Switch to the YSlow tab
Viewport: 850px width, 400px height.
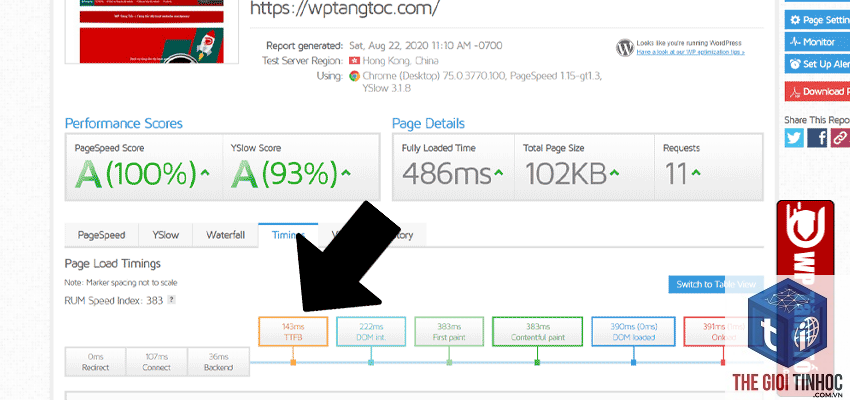[165, 235]
